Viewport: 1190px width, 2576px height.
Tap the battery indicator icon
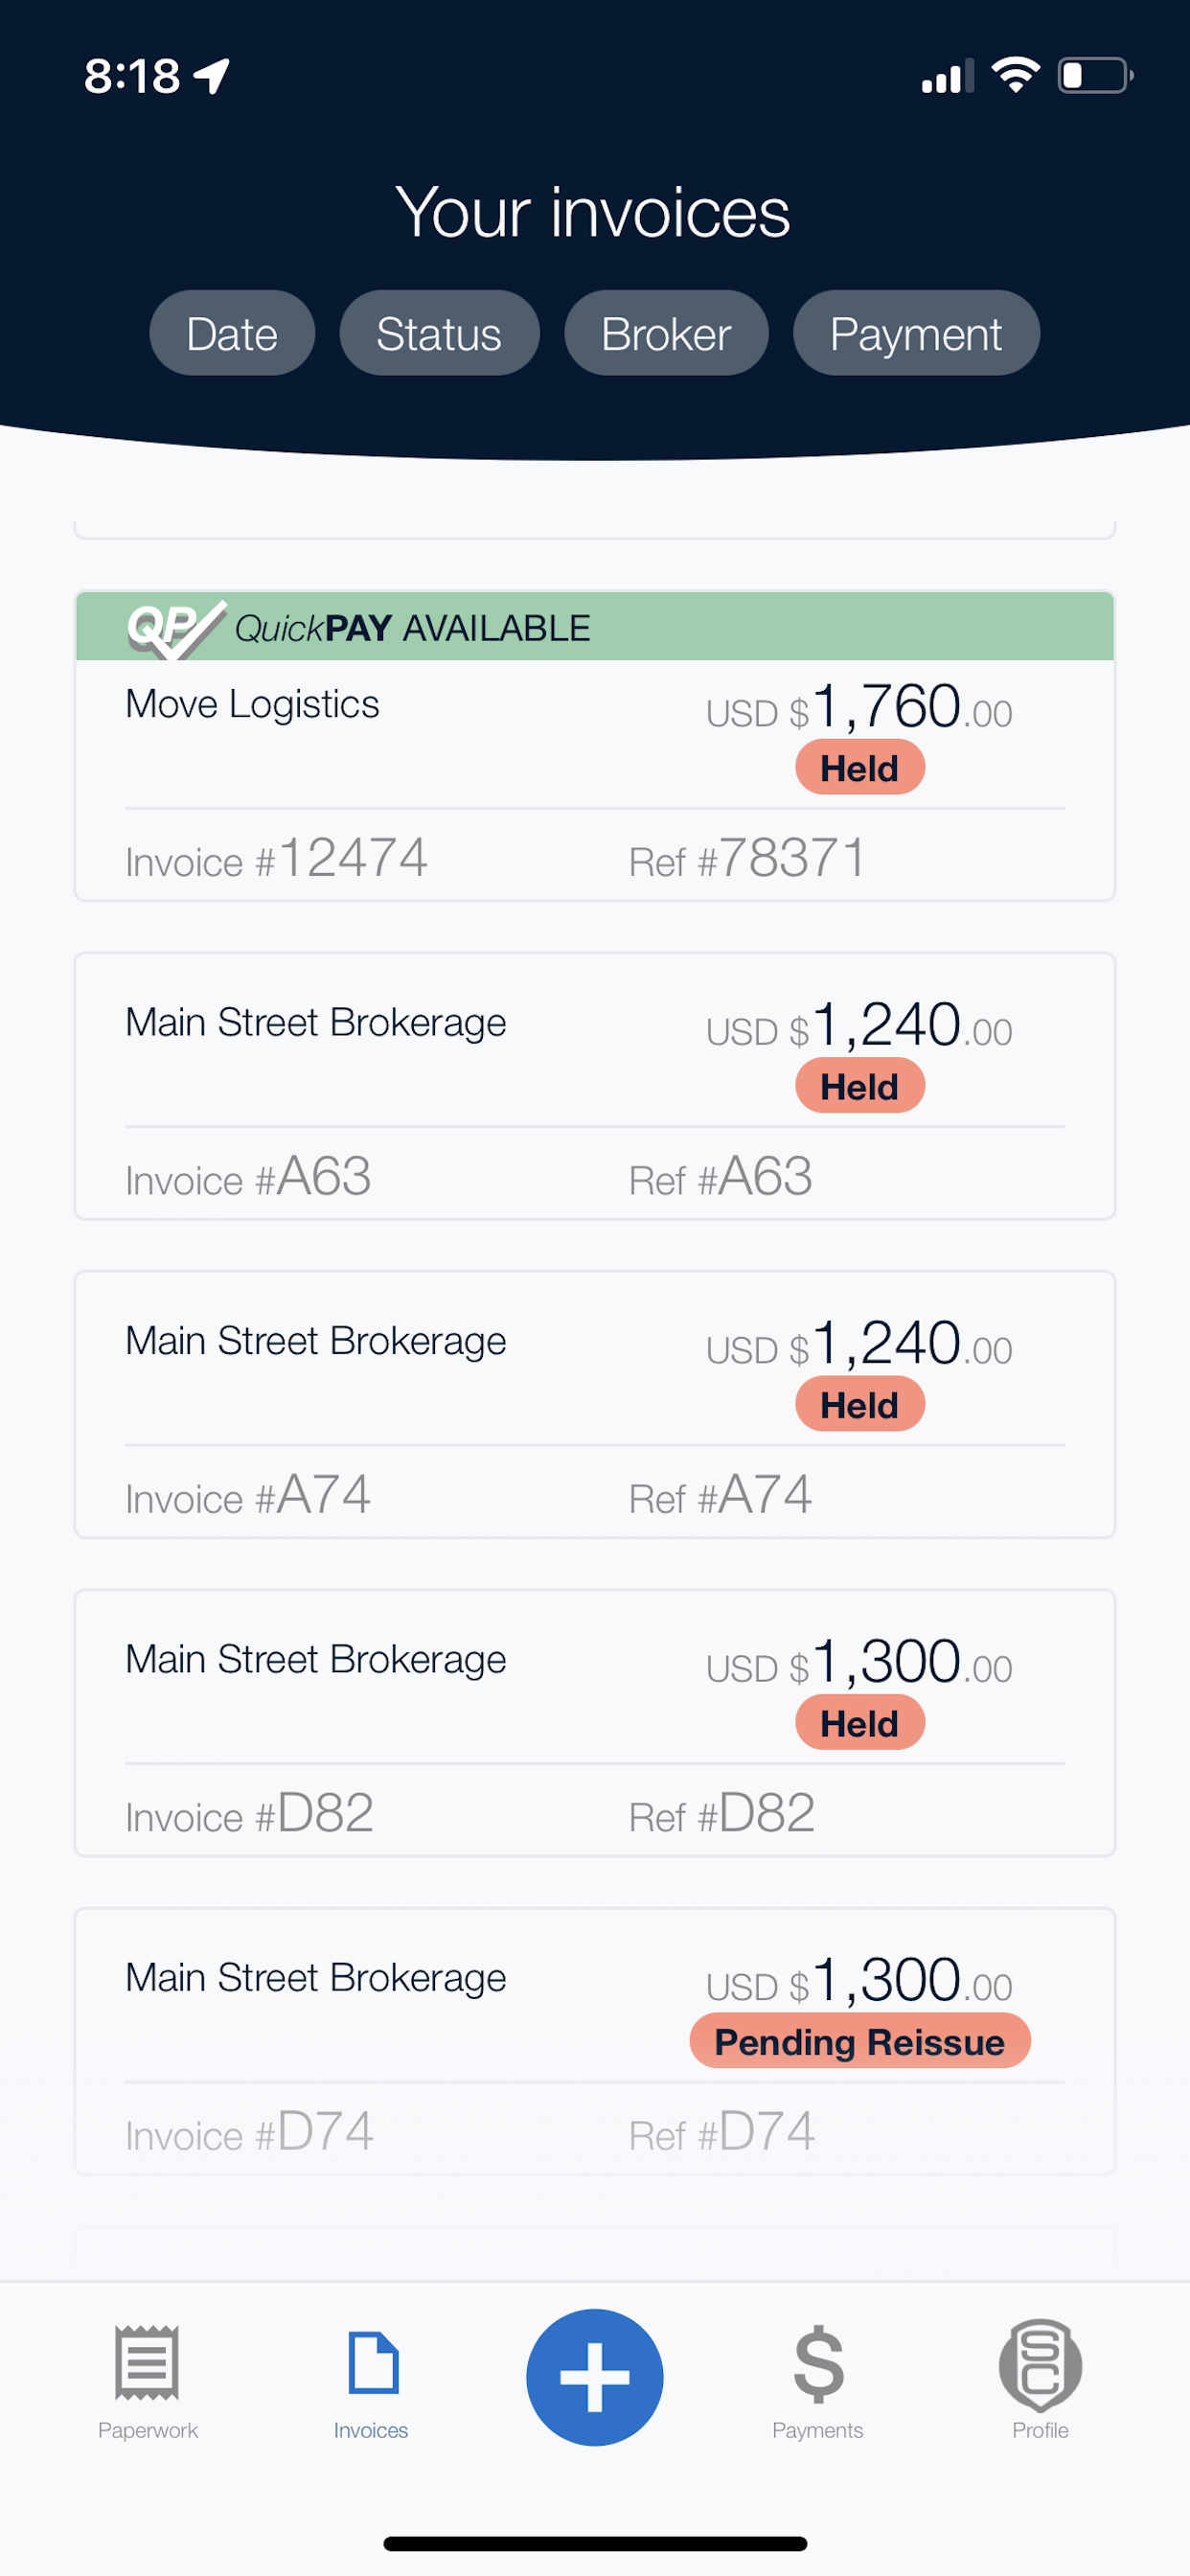(1095, 75)
